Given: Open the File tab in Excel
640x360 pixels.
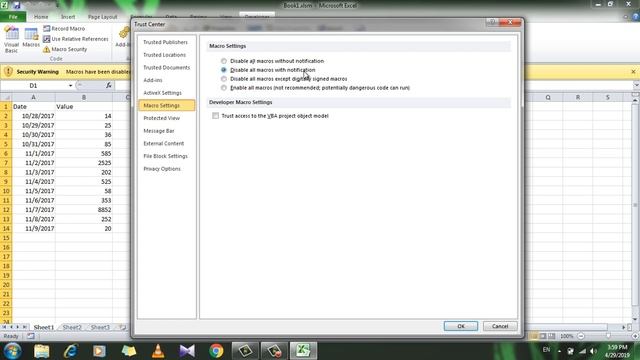Looking at the screenshot, I should point(13,17).
